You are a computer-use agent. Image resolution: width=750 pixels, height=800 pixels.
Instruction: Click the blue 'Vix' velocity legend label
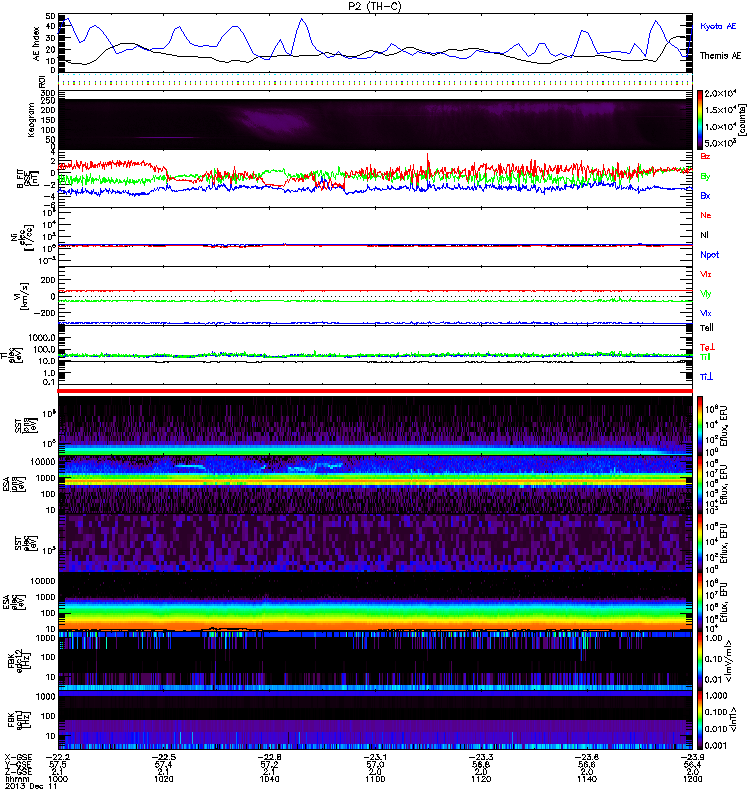(x=706, y=313)
